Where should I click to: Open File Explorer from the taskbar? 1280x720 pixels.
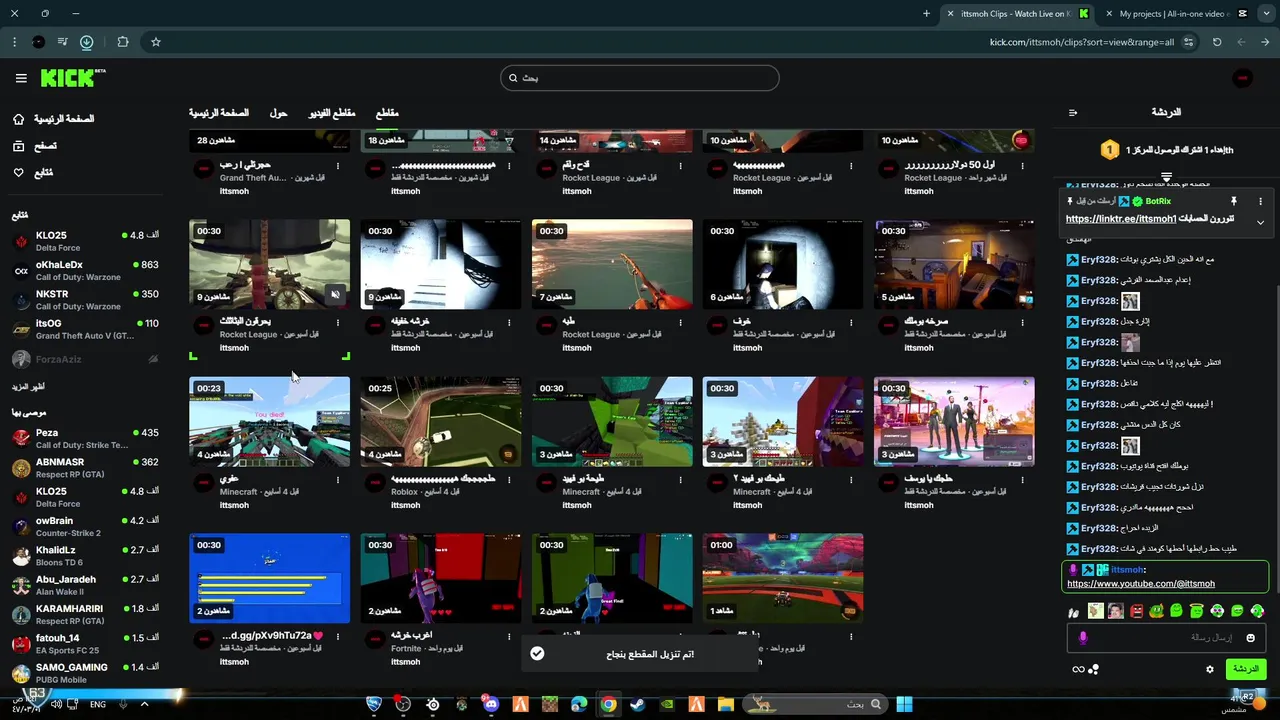(725, 704)
